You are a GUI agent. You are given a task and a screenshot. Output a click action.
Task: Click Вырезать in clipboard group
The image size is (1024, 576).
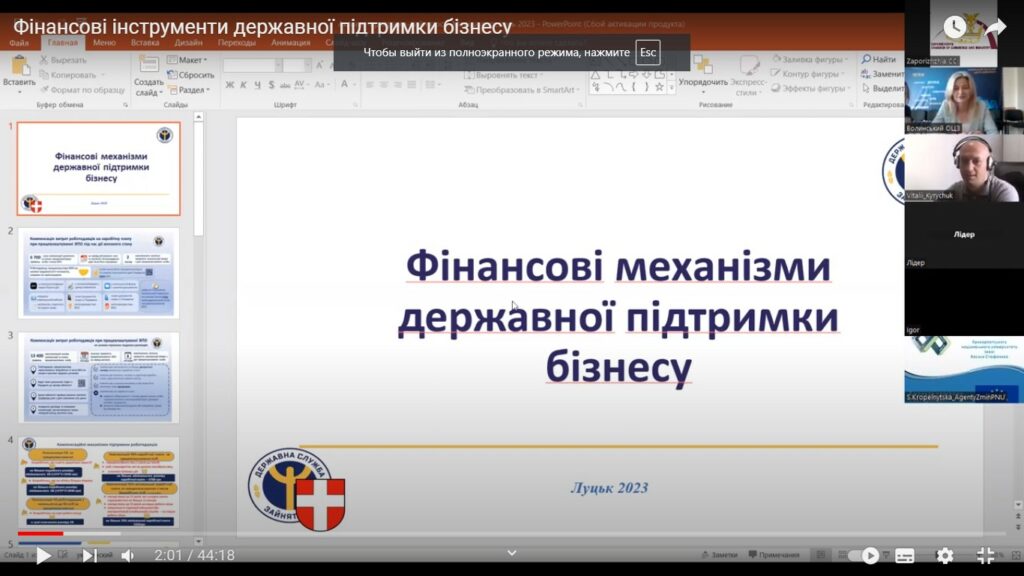tap(63, 59)
